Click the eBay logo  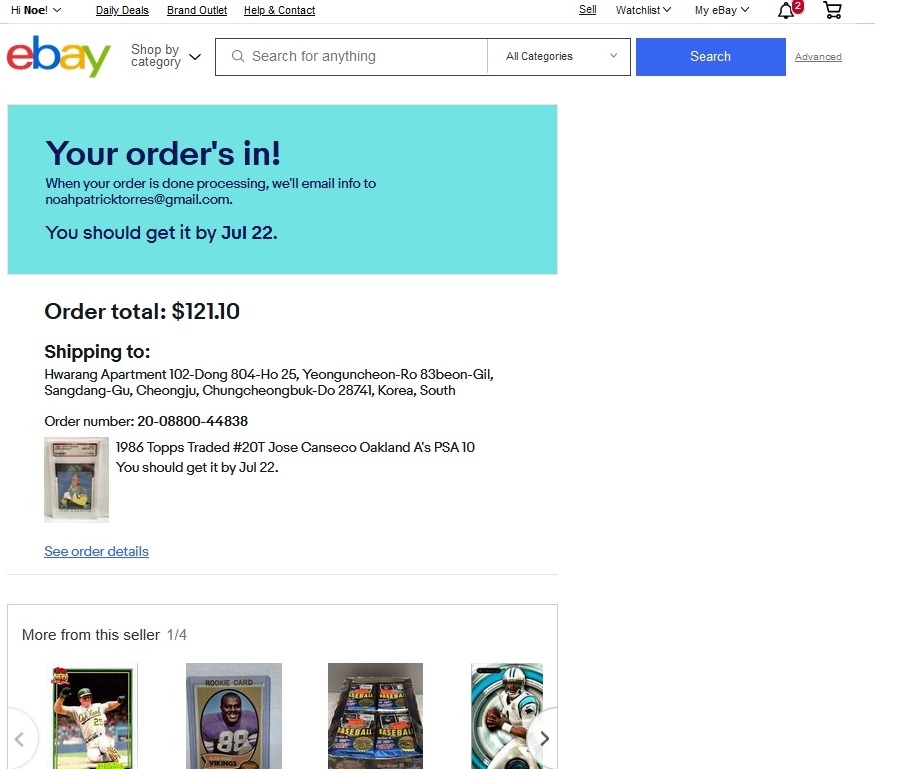click(x=59, y=56)
